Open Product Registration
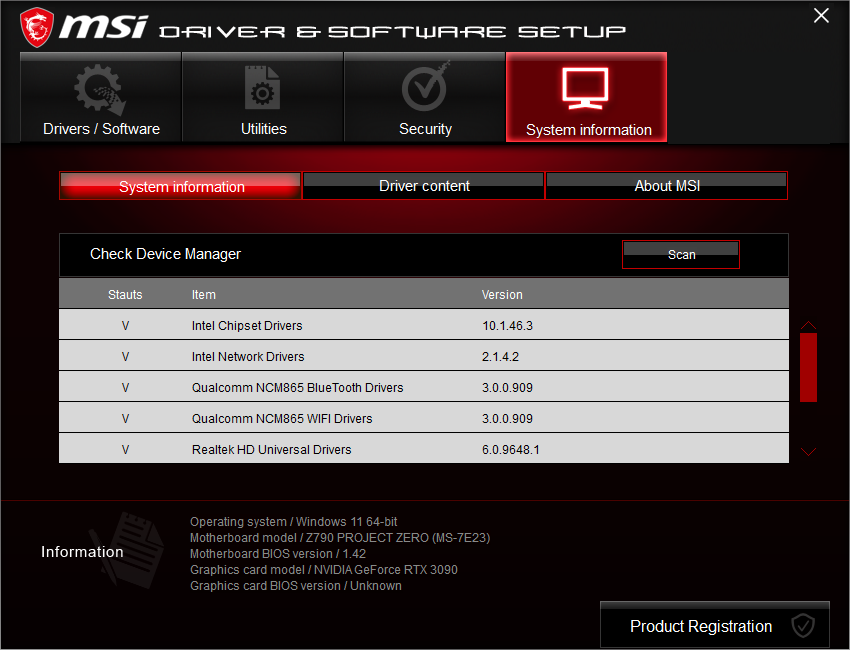 (x=700, y=625)
